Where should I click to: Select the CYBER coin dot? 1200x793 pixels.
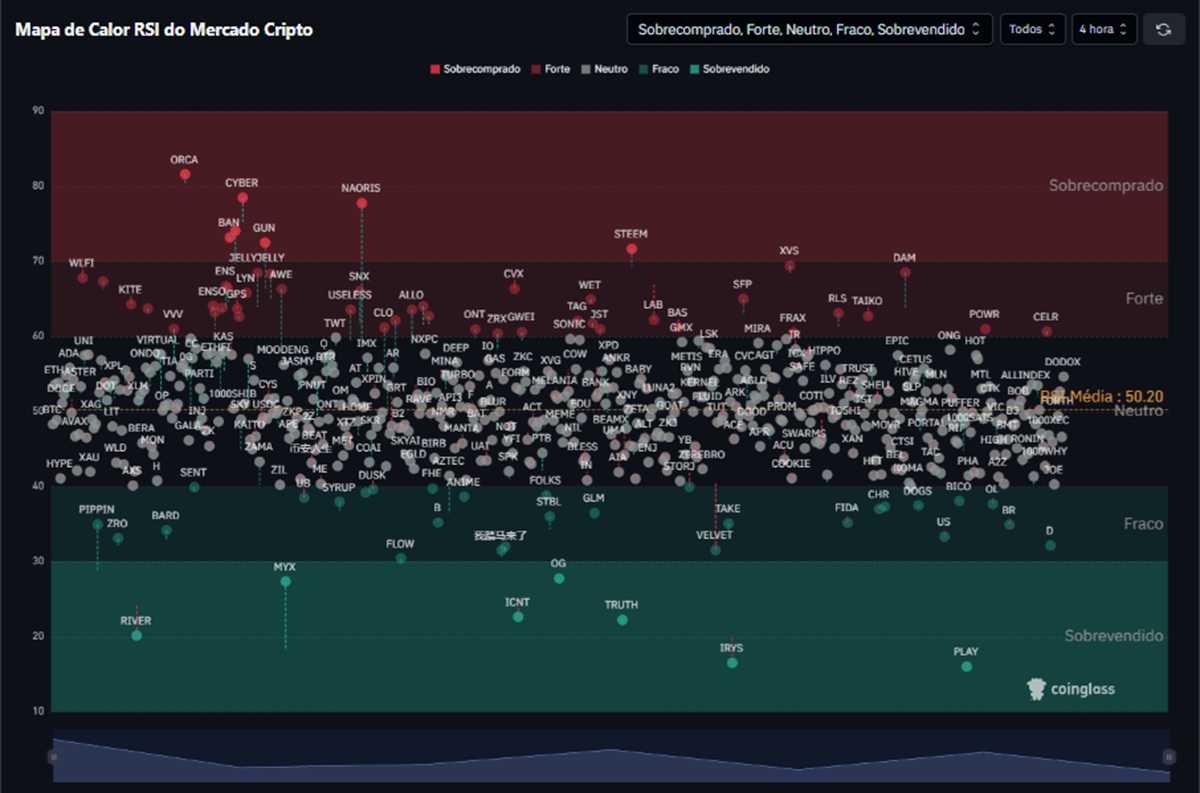pos(243,198)
